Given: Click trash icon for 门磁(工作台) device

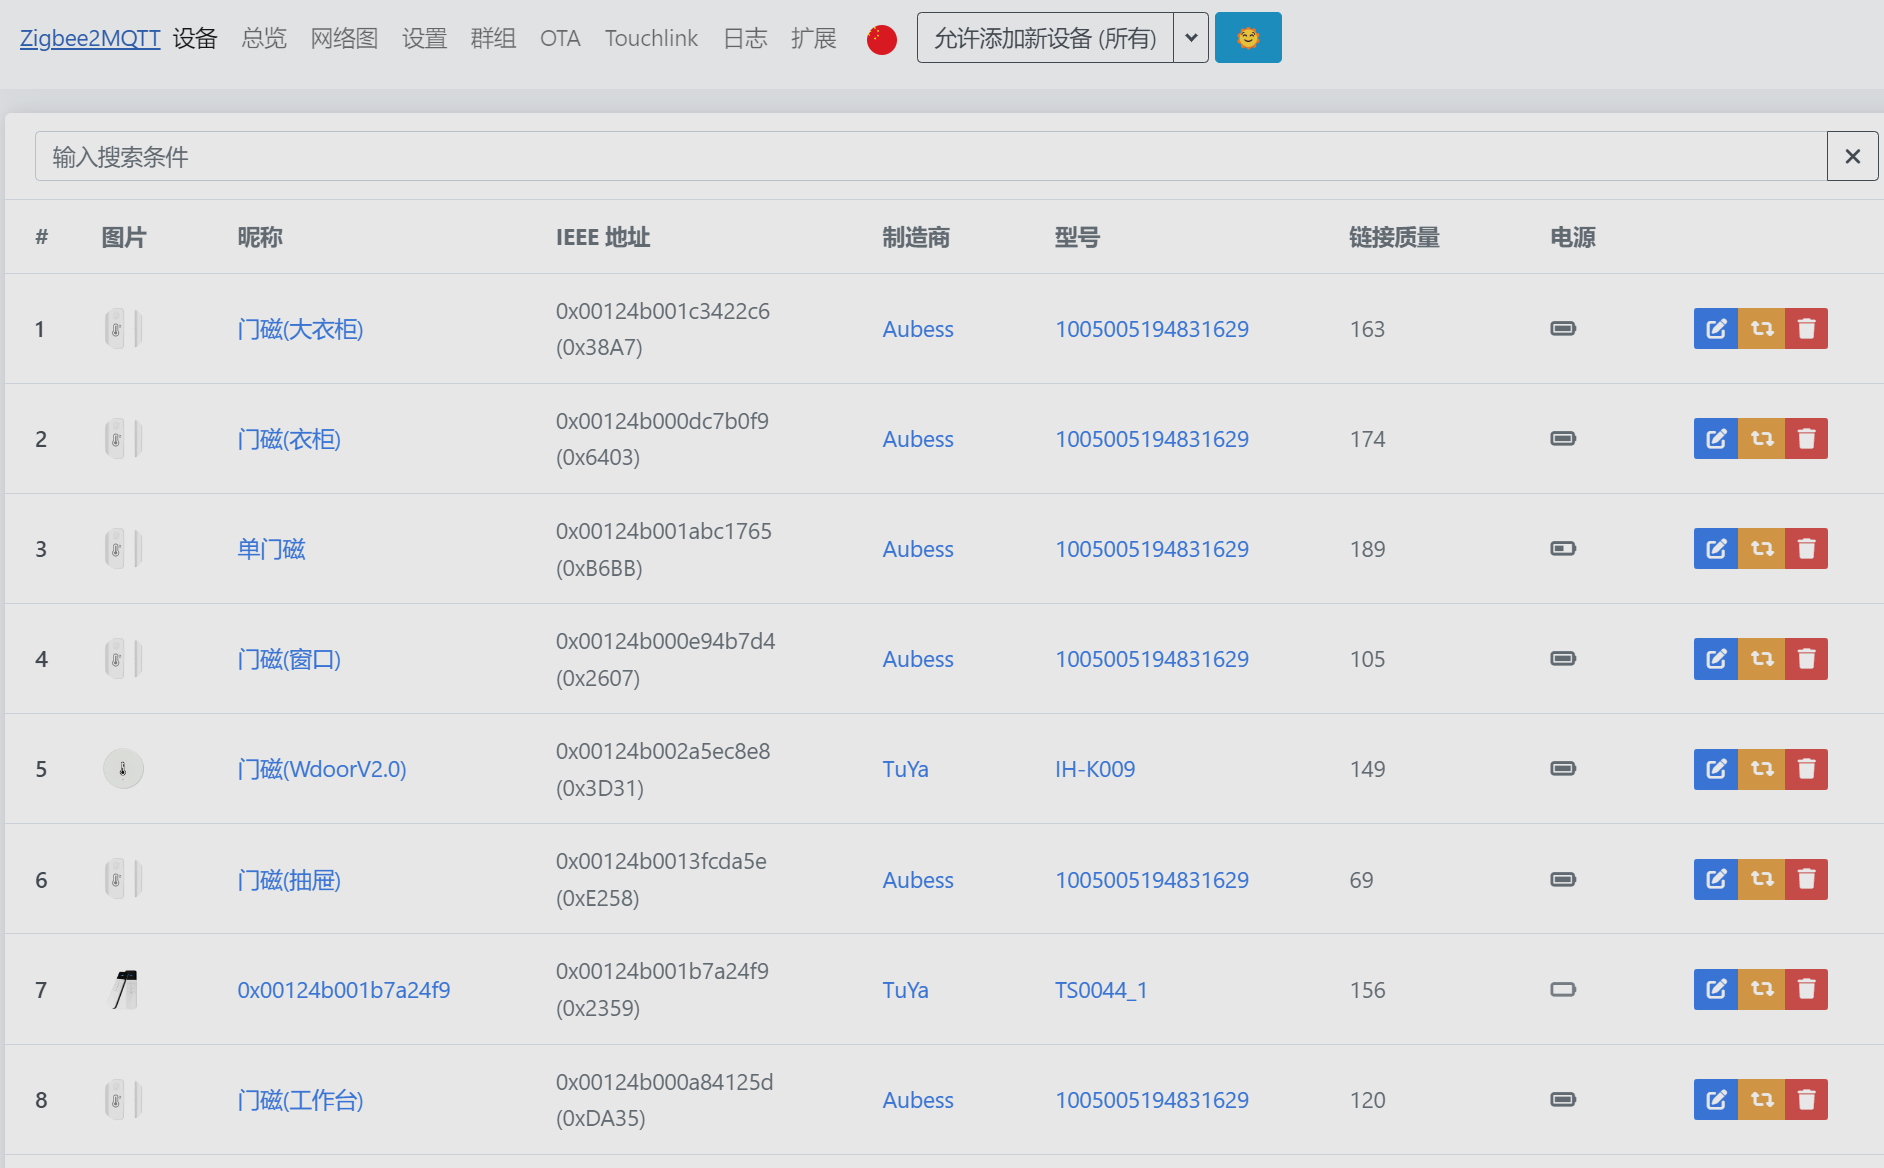Looking at the screenshot, I should (1806, 1099).
